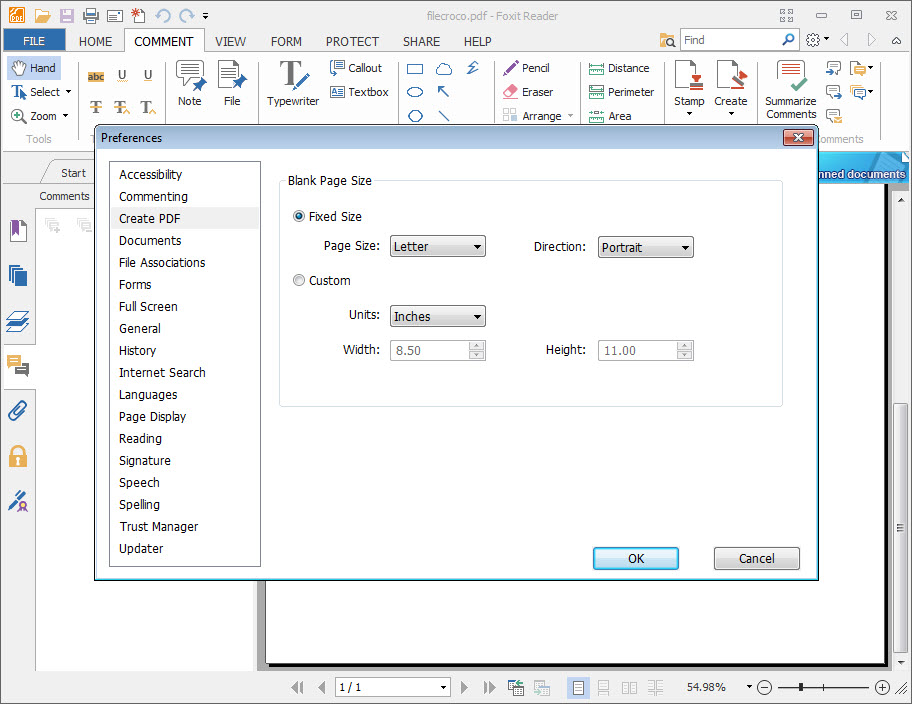
Task: Open the Direction dropdown
Action: point(646,247)
